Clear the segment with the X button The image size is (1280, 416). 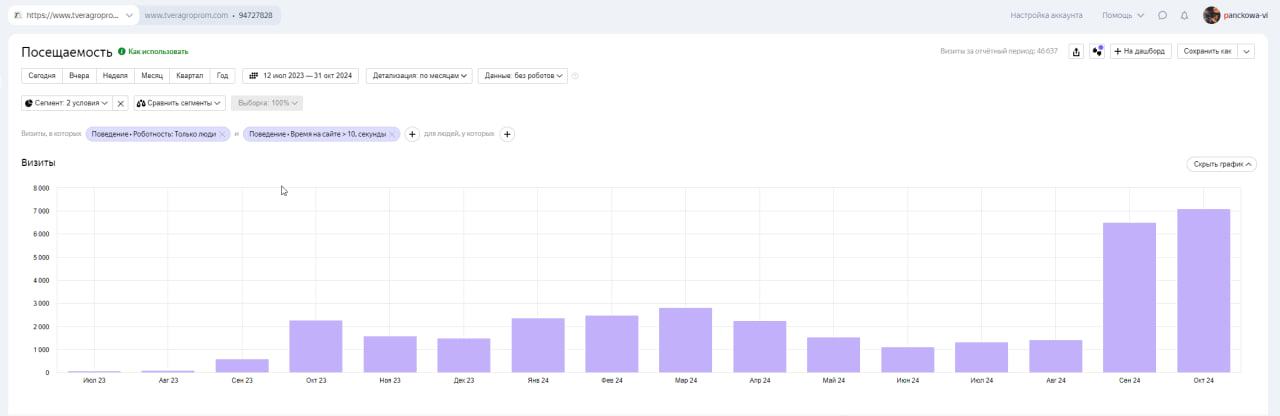click(121, 103)
